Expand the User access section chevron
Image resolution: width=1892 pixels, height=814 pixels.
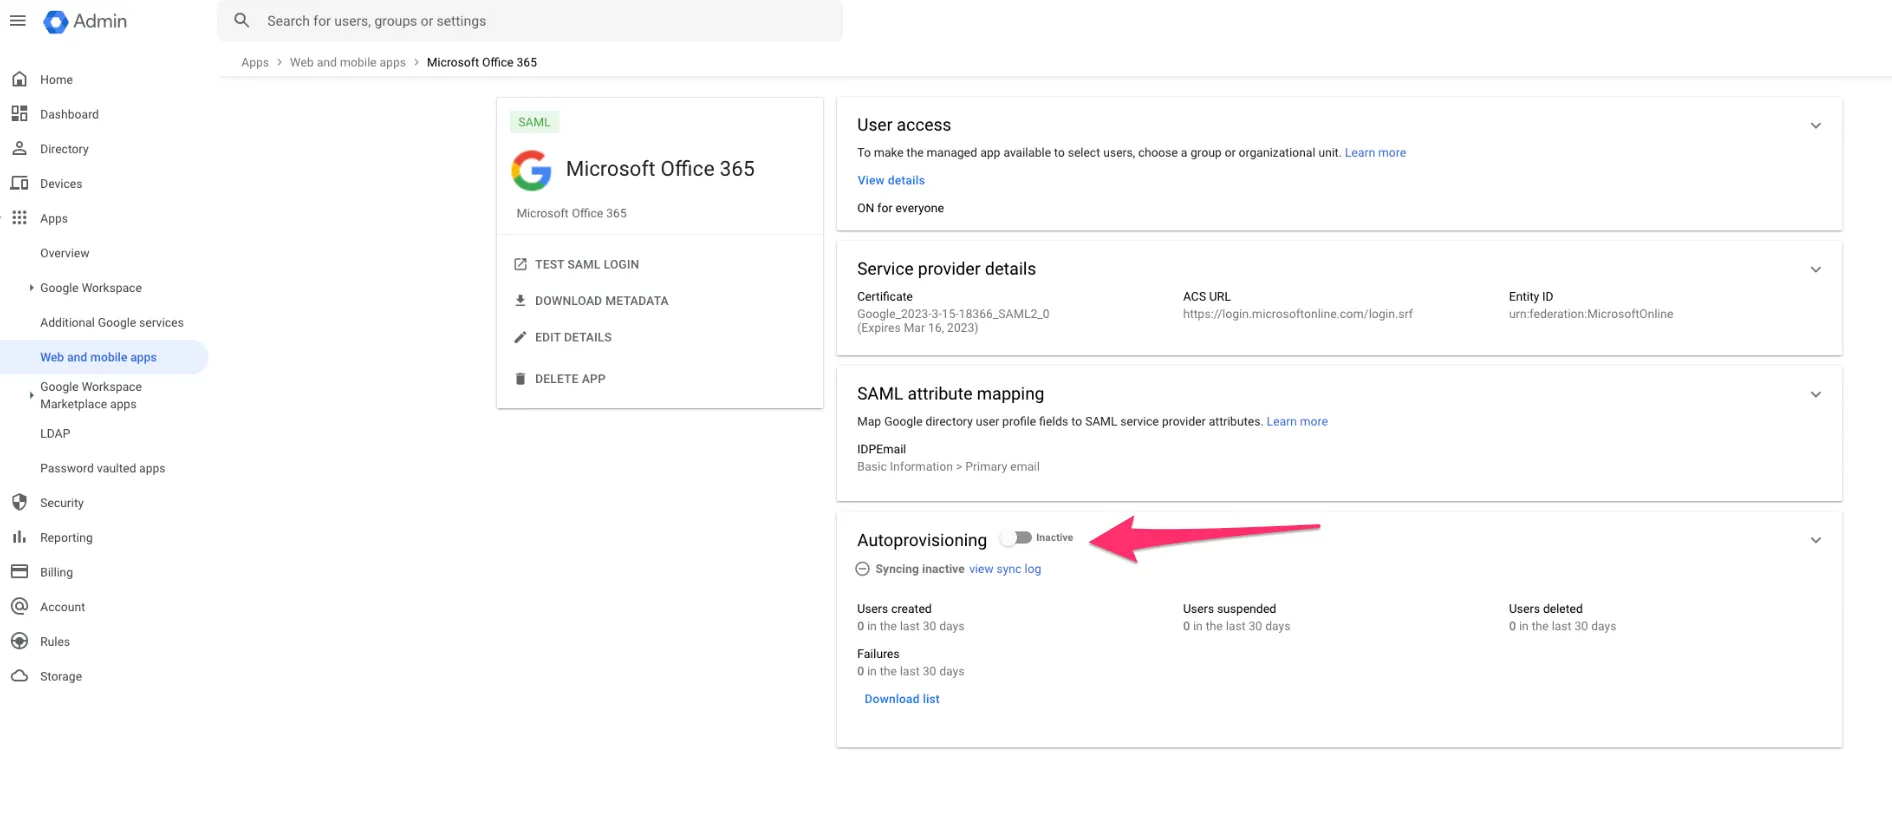pyautogui.click(x=1815, y=126)
